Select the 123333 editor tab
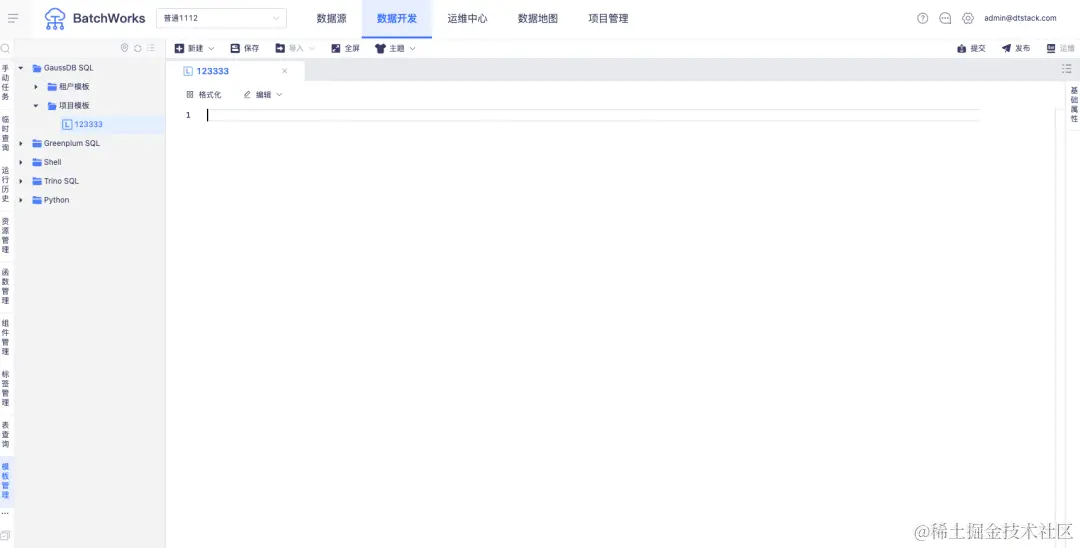The width and height of the screenshot is (1080, 548). [213, 71]
